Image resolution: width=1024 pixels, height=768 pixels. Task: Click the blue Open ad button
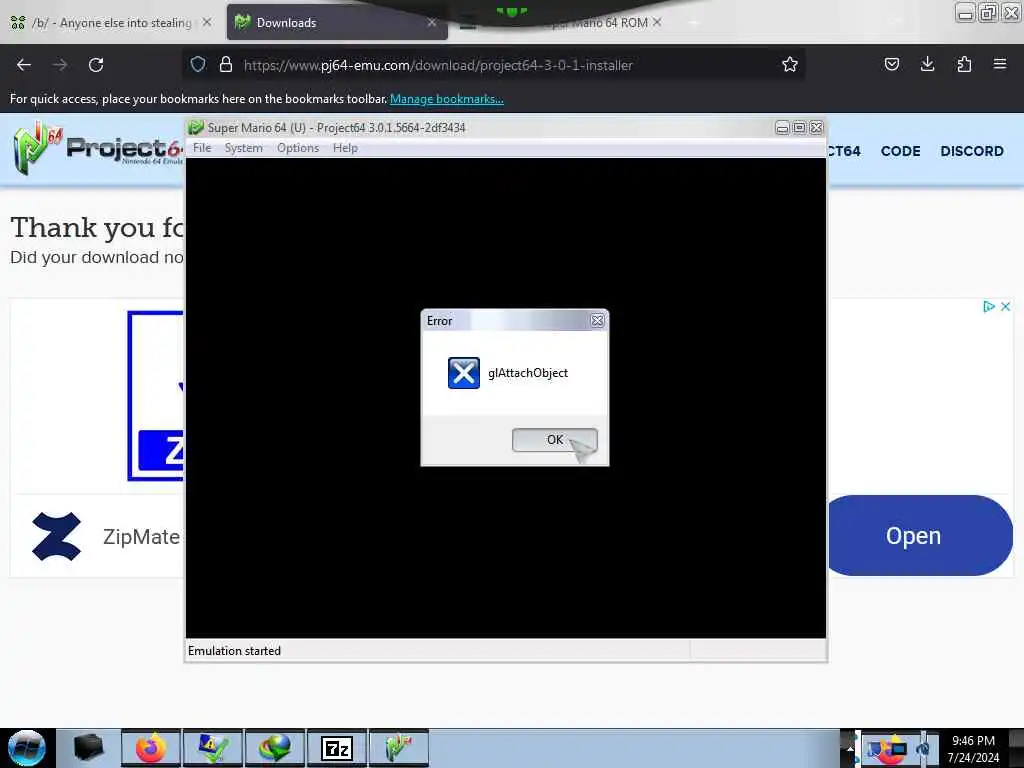[920, 536]
